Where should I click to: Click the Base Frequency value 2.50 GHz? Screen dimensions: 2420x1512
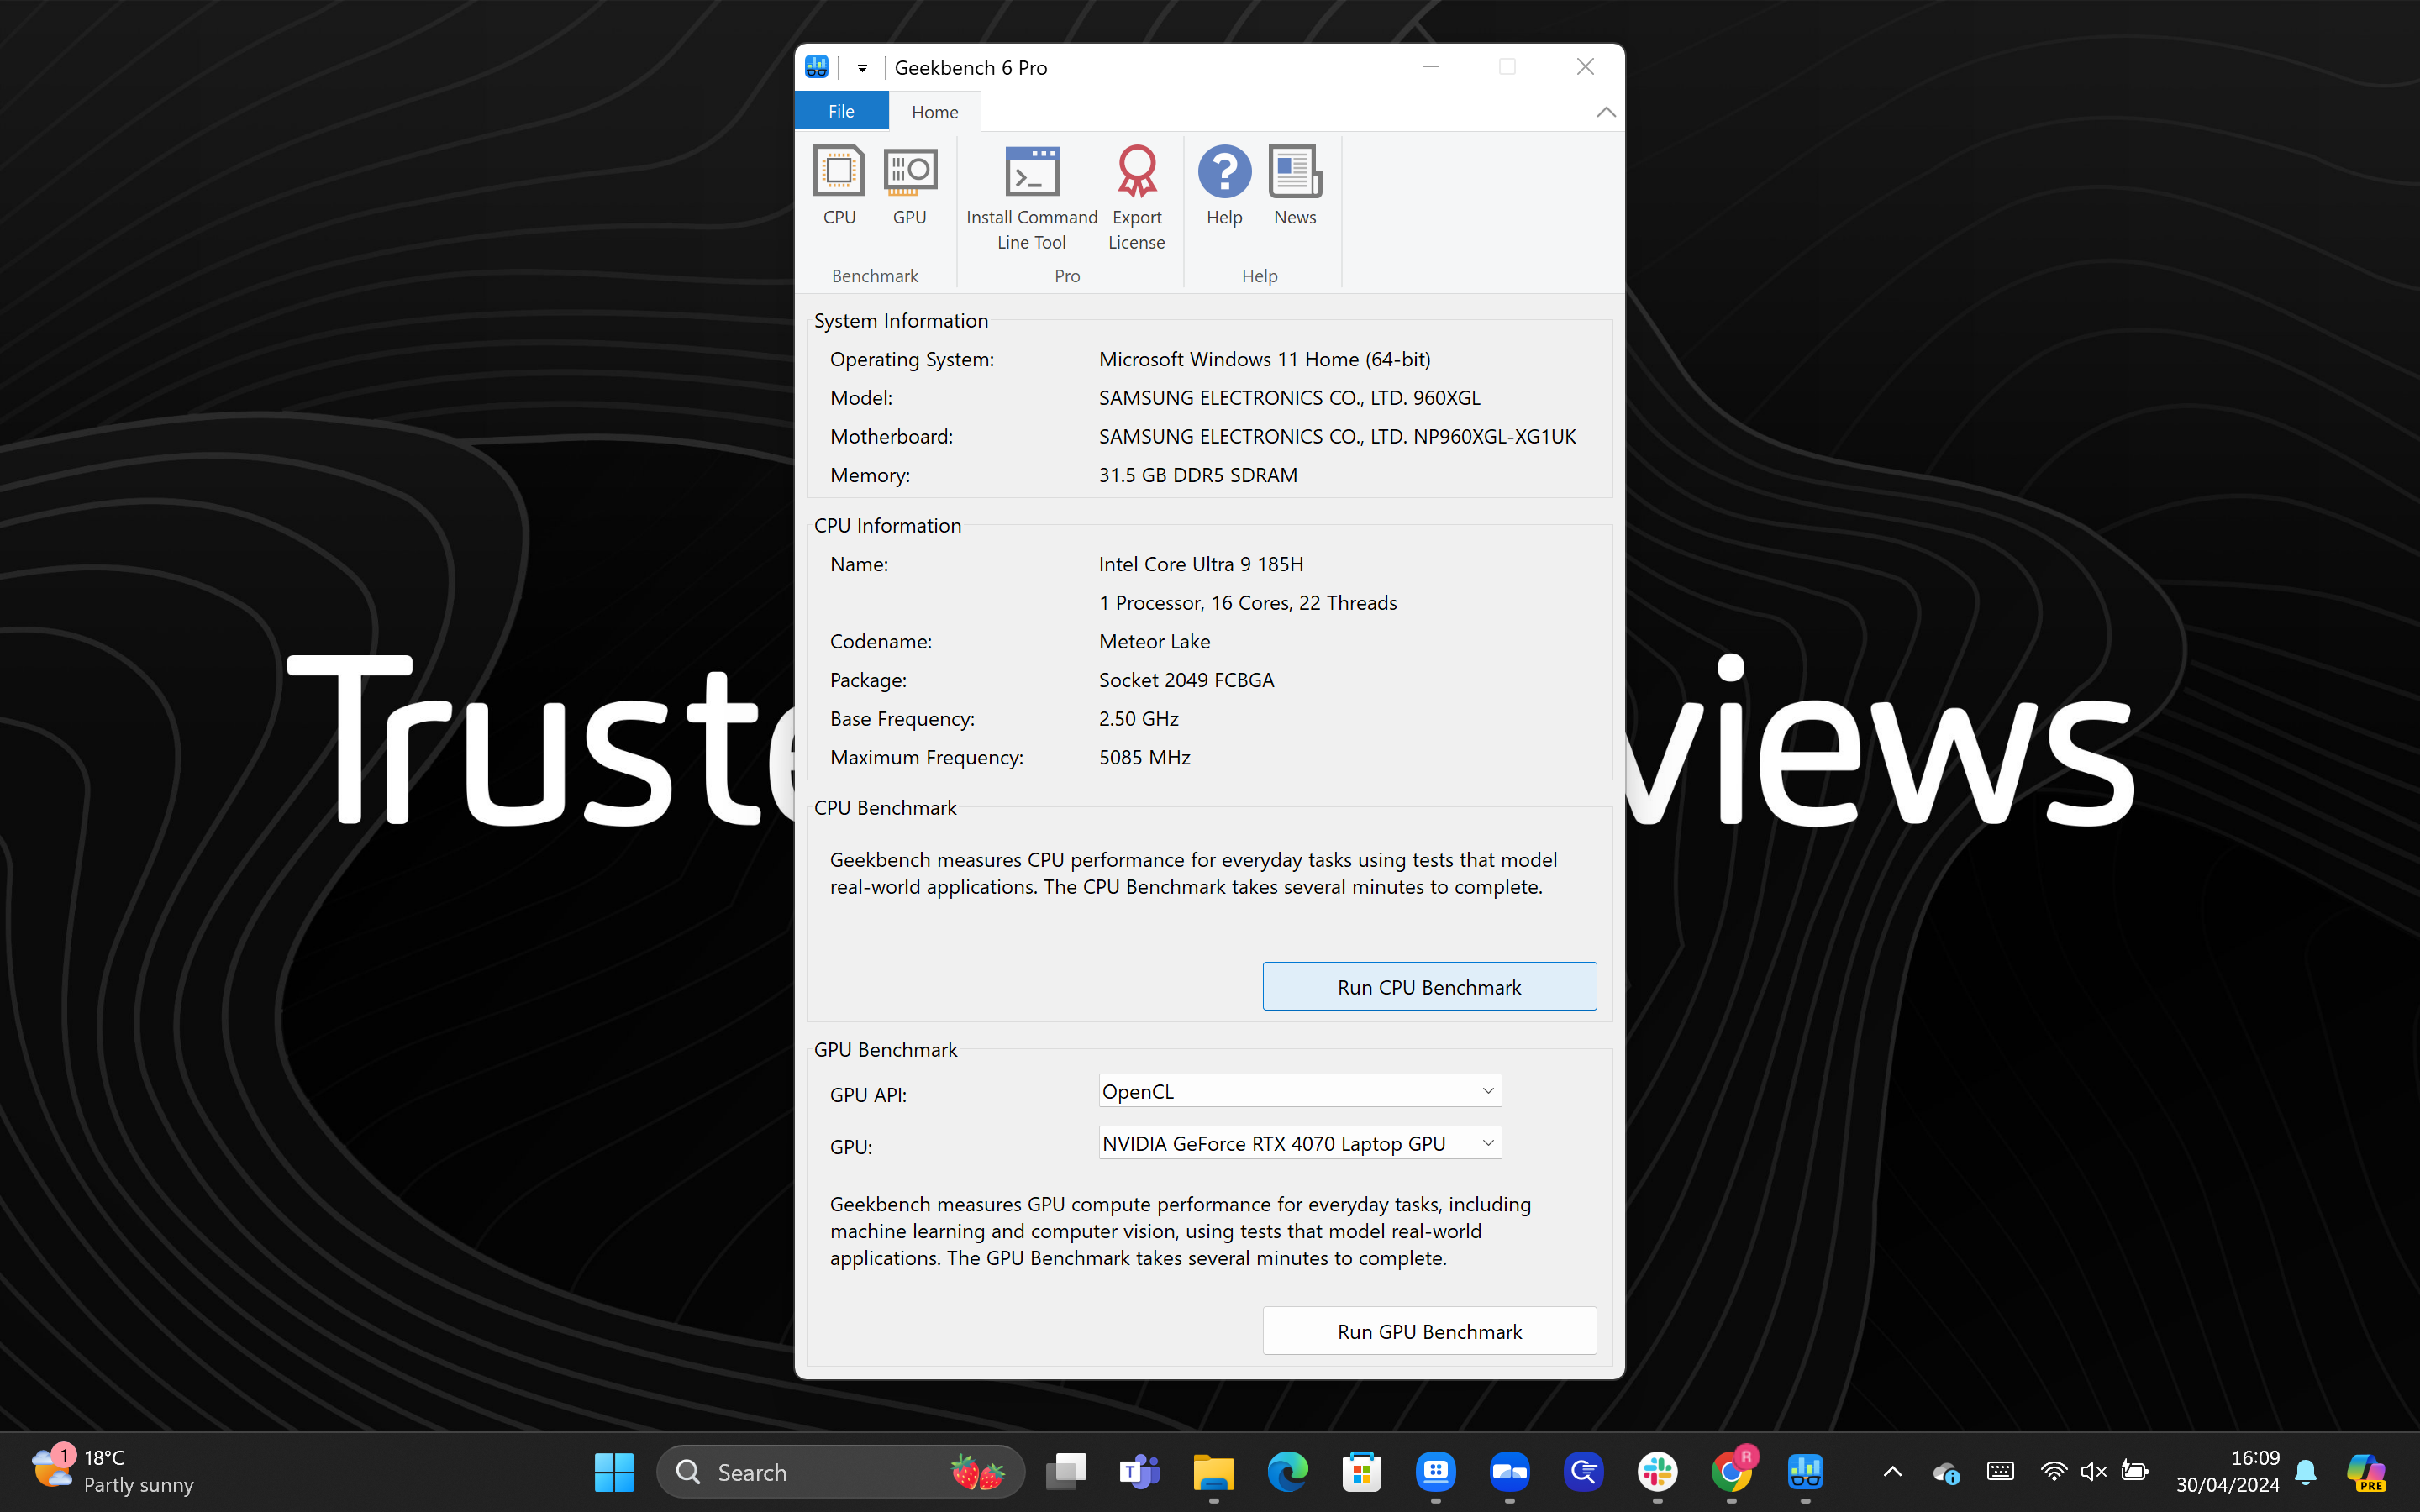1138,718
